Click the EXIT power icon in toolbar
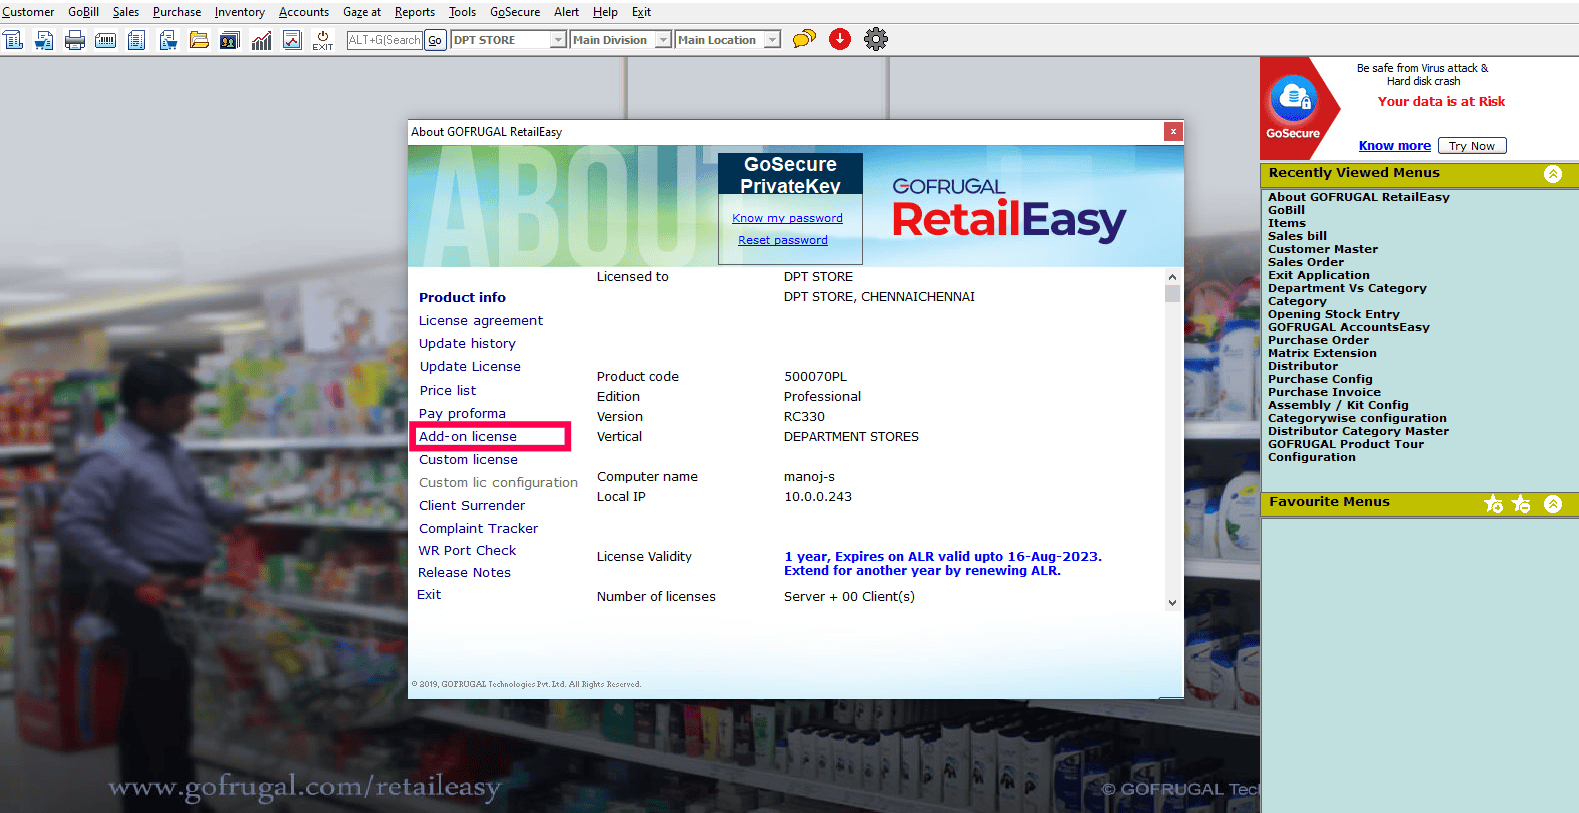The image size is (1579, 813). point(322,40)
